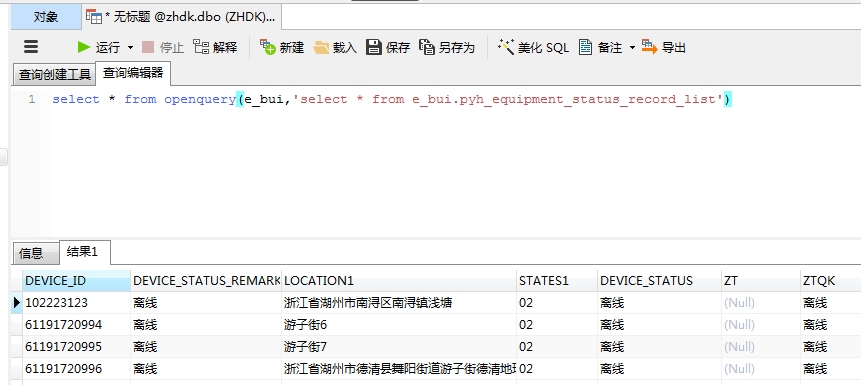The image size is (861, 385).
Task: Click the collapse handle on the left sidebar edge
Action: coord(4,157)
